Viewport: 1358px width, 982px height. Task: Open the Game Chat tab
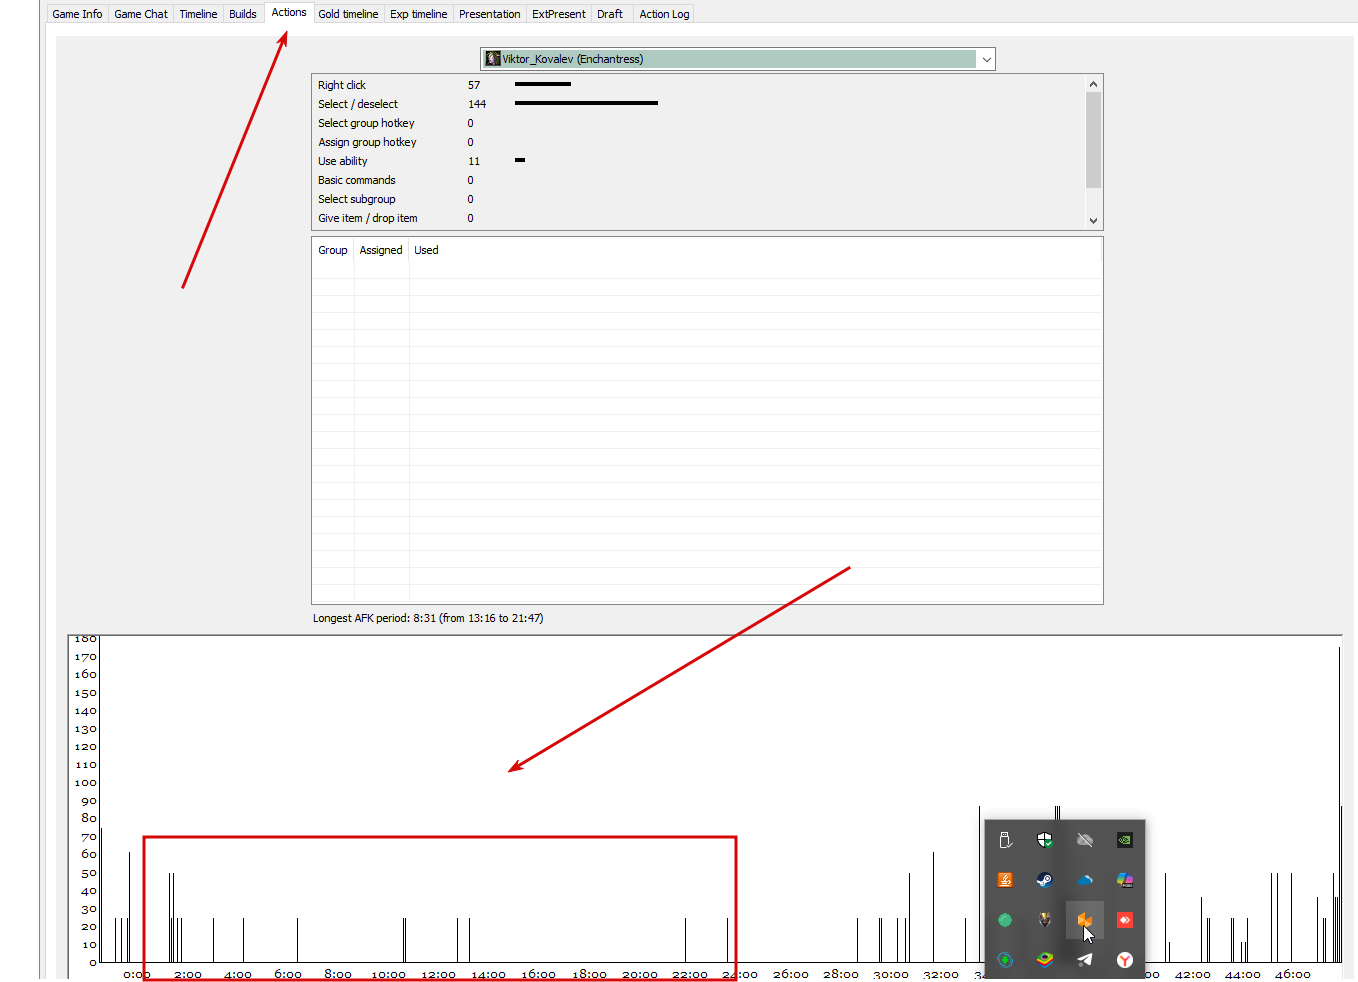click(x=141, y=14)
